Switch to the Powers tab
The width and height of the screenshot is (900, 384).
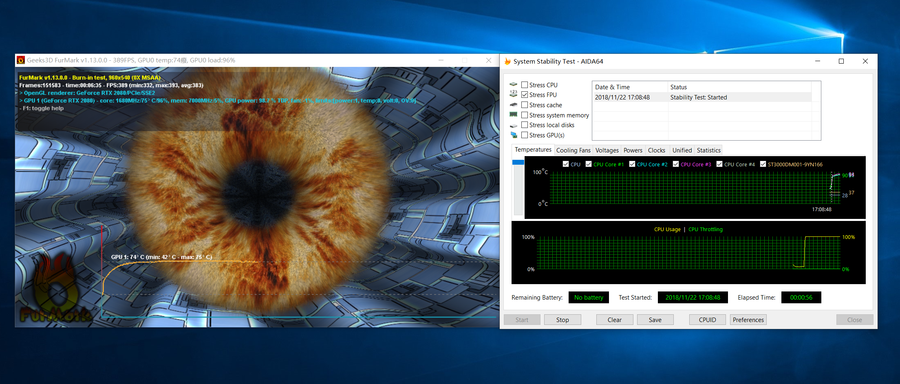point(633,150)
